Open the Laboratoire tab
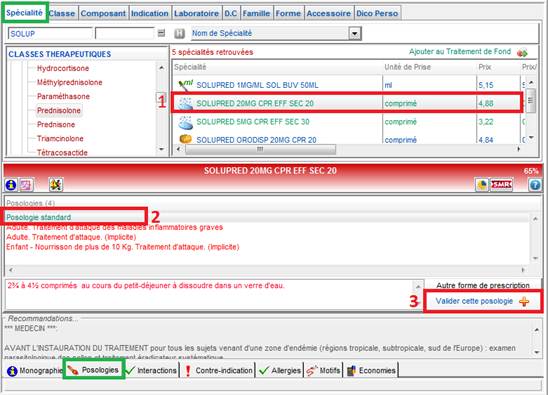548x395 pixels. [196, 13]
